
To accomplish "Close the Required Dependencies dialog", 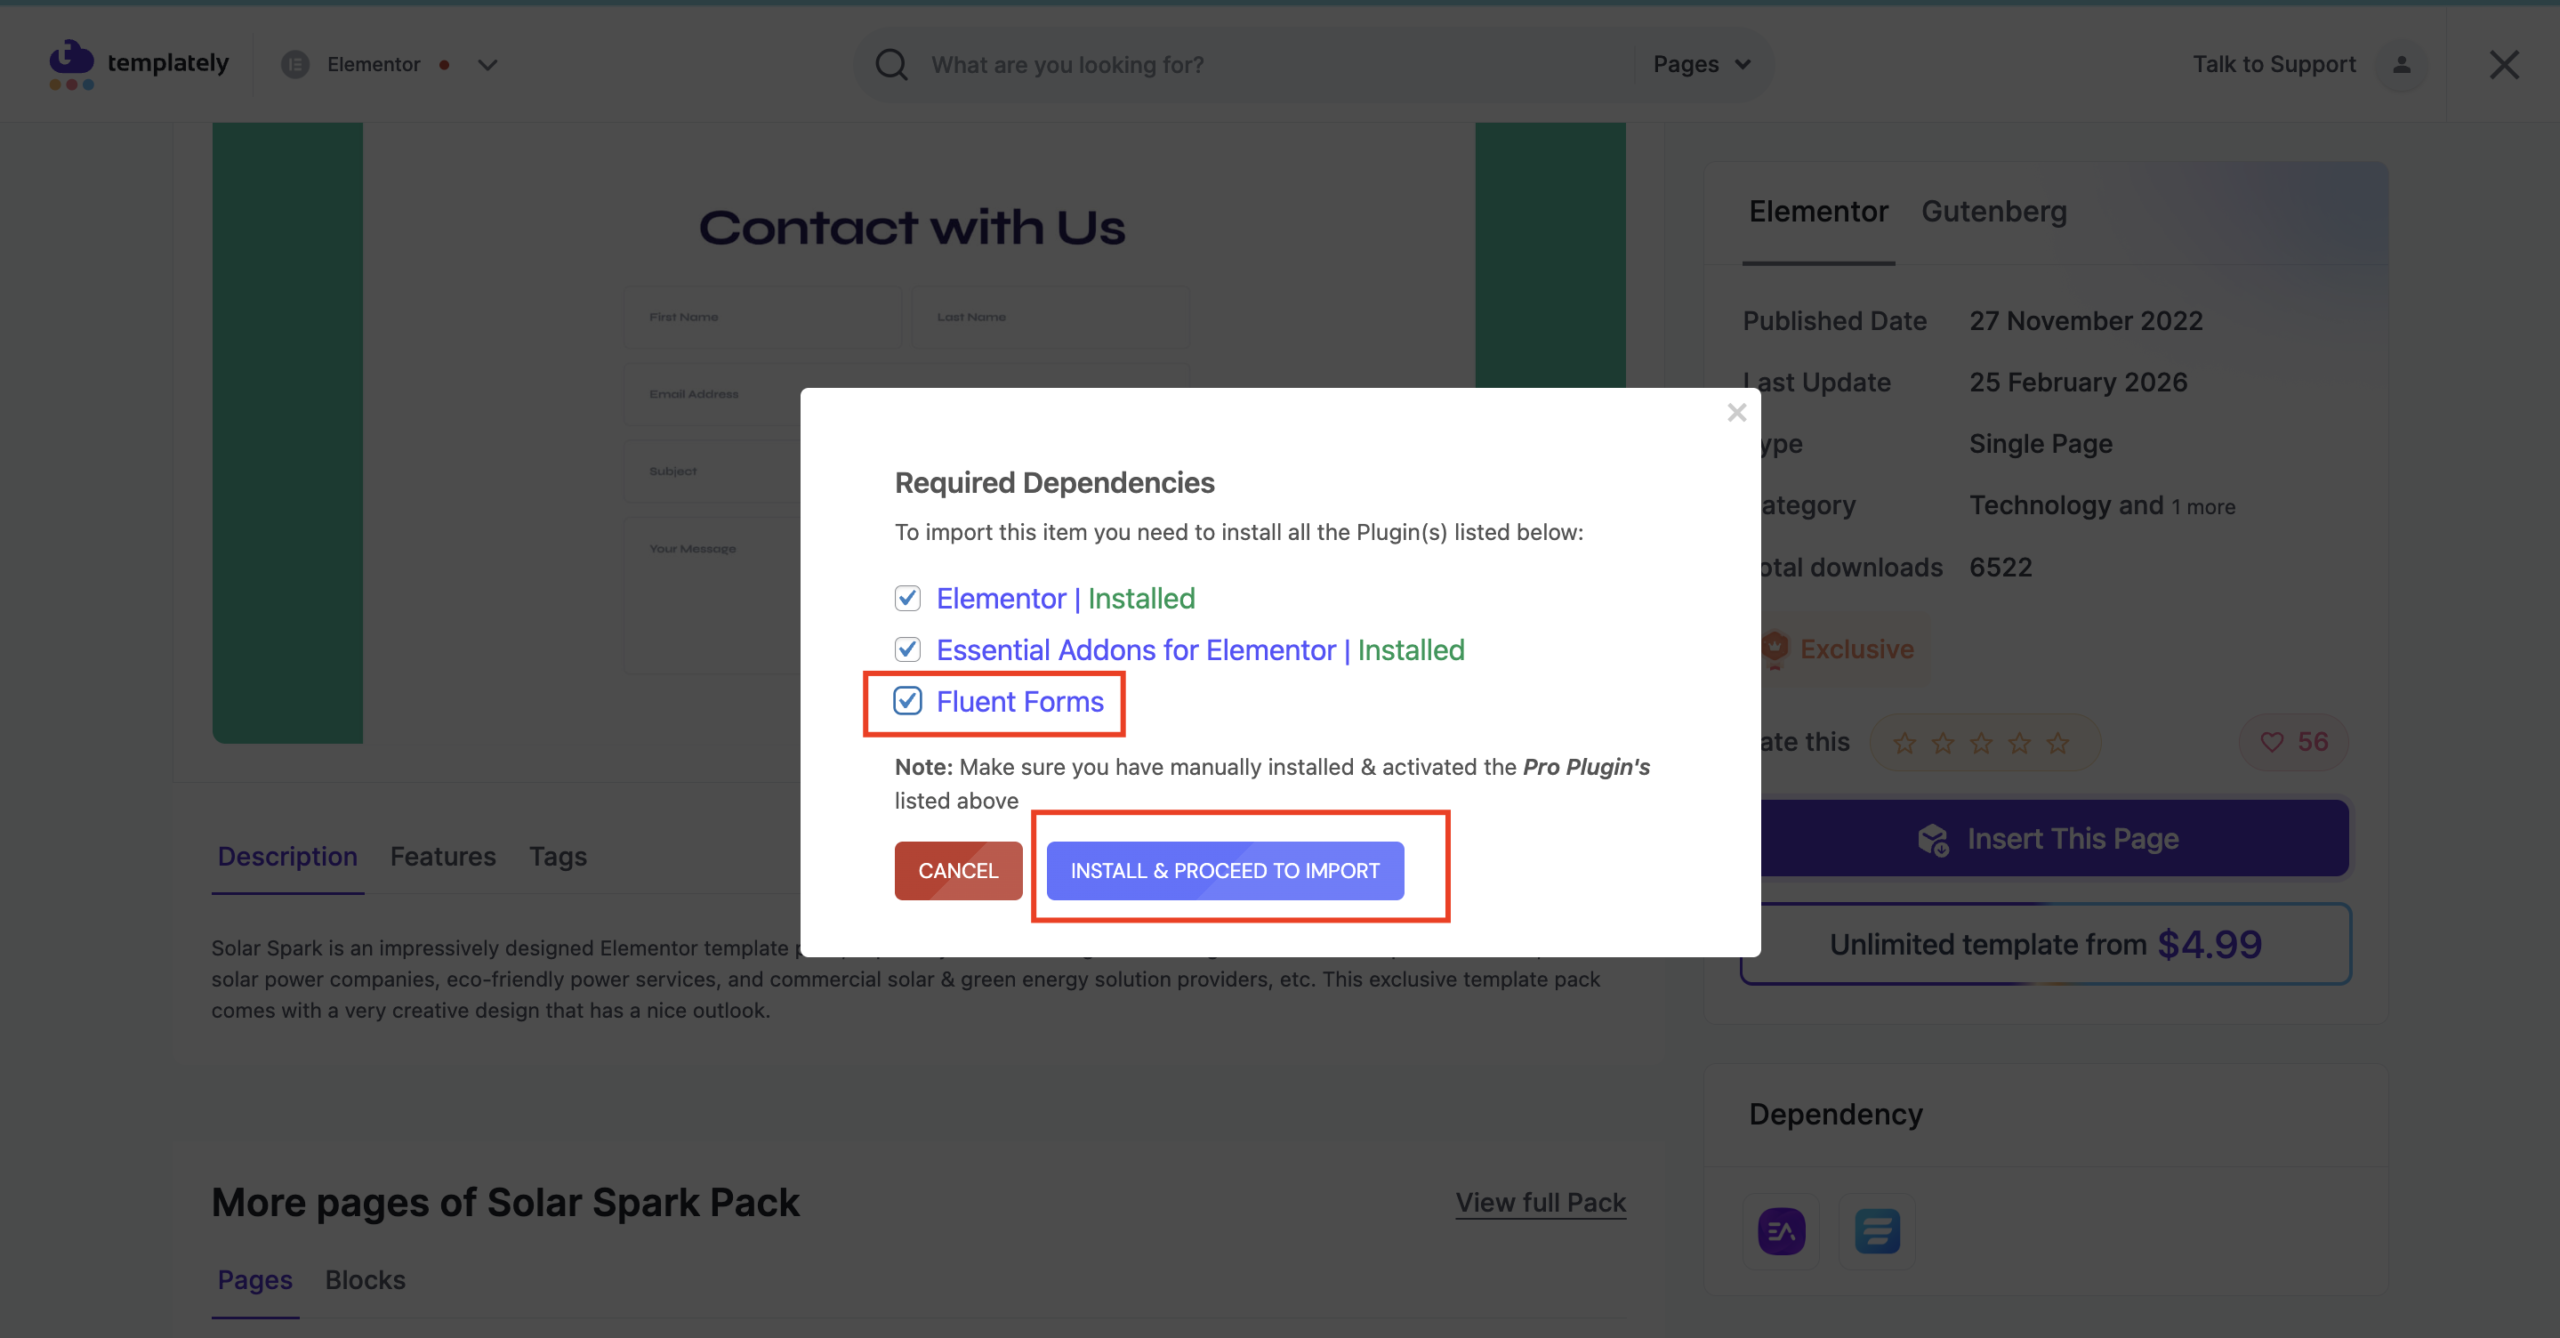I will pyautogui.click(x=1737, y=413).
